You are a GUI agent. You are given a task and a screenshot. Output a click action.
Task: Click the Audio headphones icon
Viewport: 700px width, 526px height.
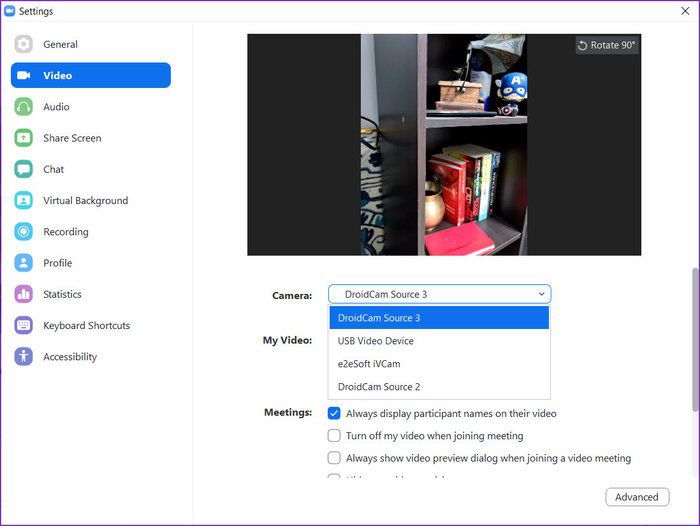[x=23, y=107]
